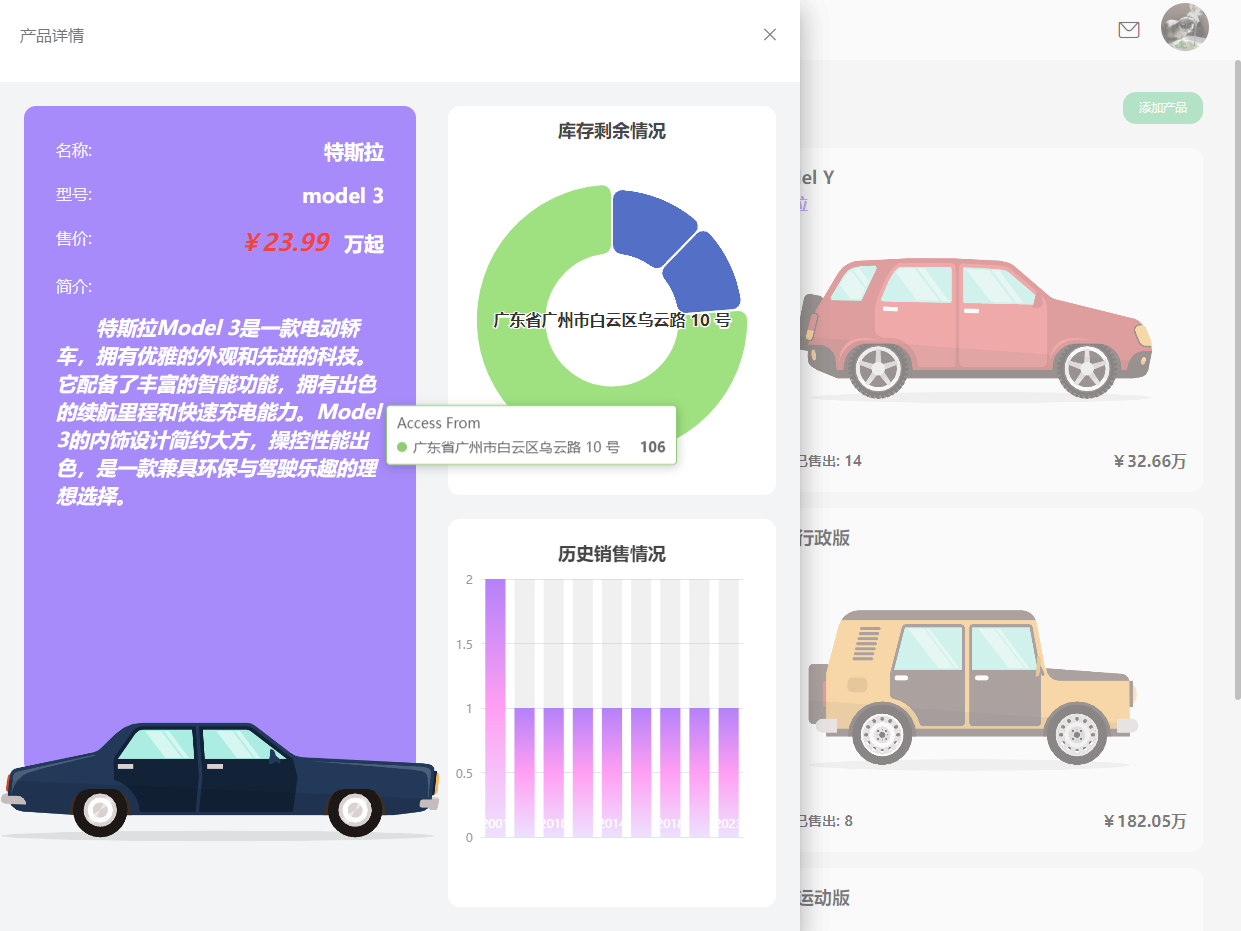
Task: Click the sales bar labeled 2010
Action: (x=553, y=772)
